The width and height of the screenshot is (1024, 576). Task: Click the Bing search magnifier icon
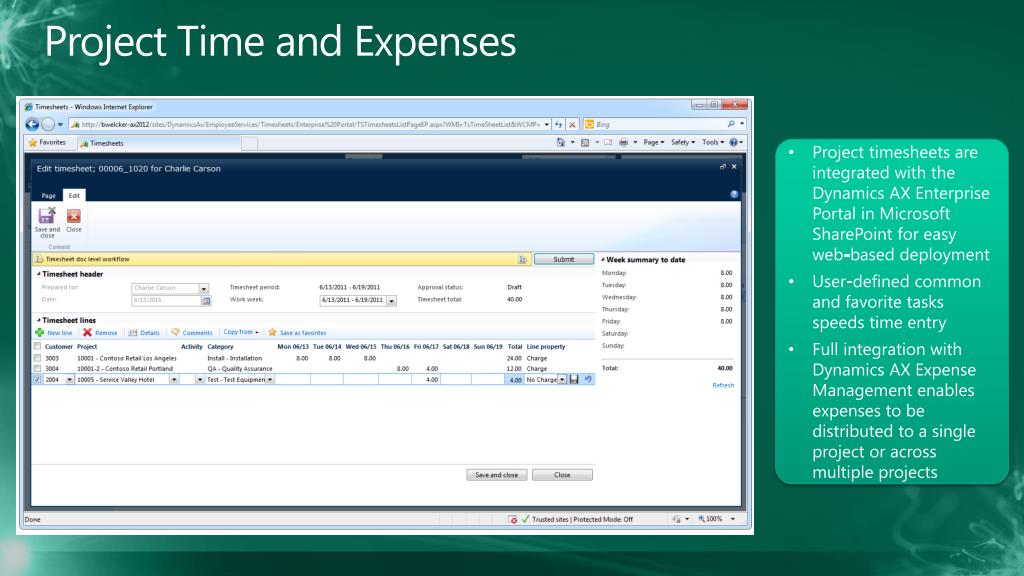point(731,124)
